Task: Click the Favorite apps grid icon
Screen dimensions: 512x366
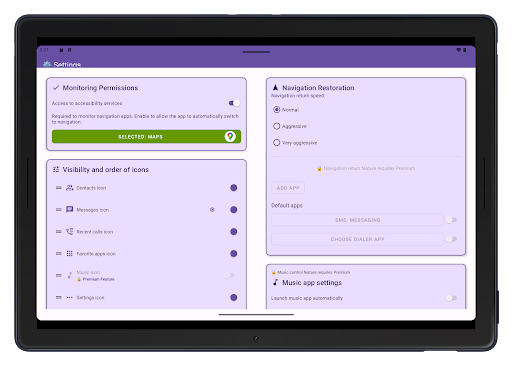Action: [69, 253]
